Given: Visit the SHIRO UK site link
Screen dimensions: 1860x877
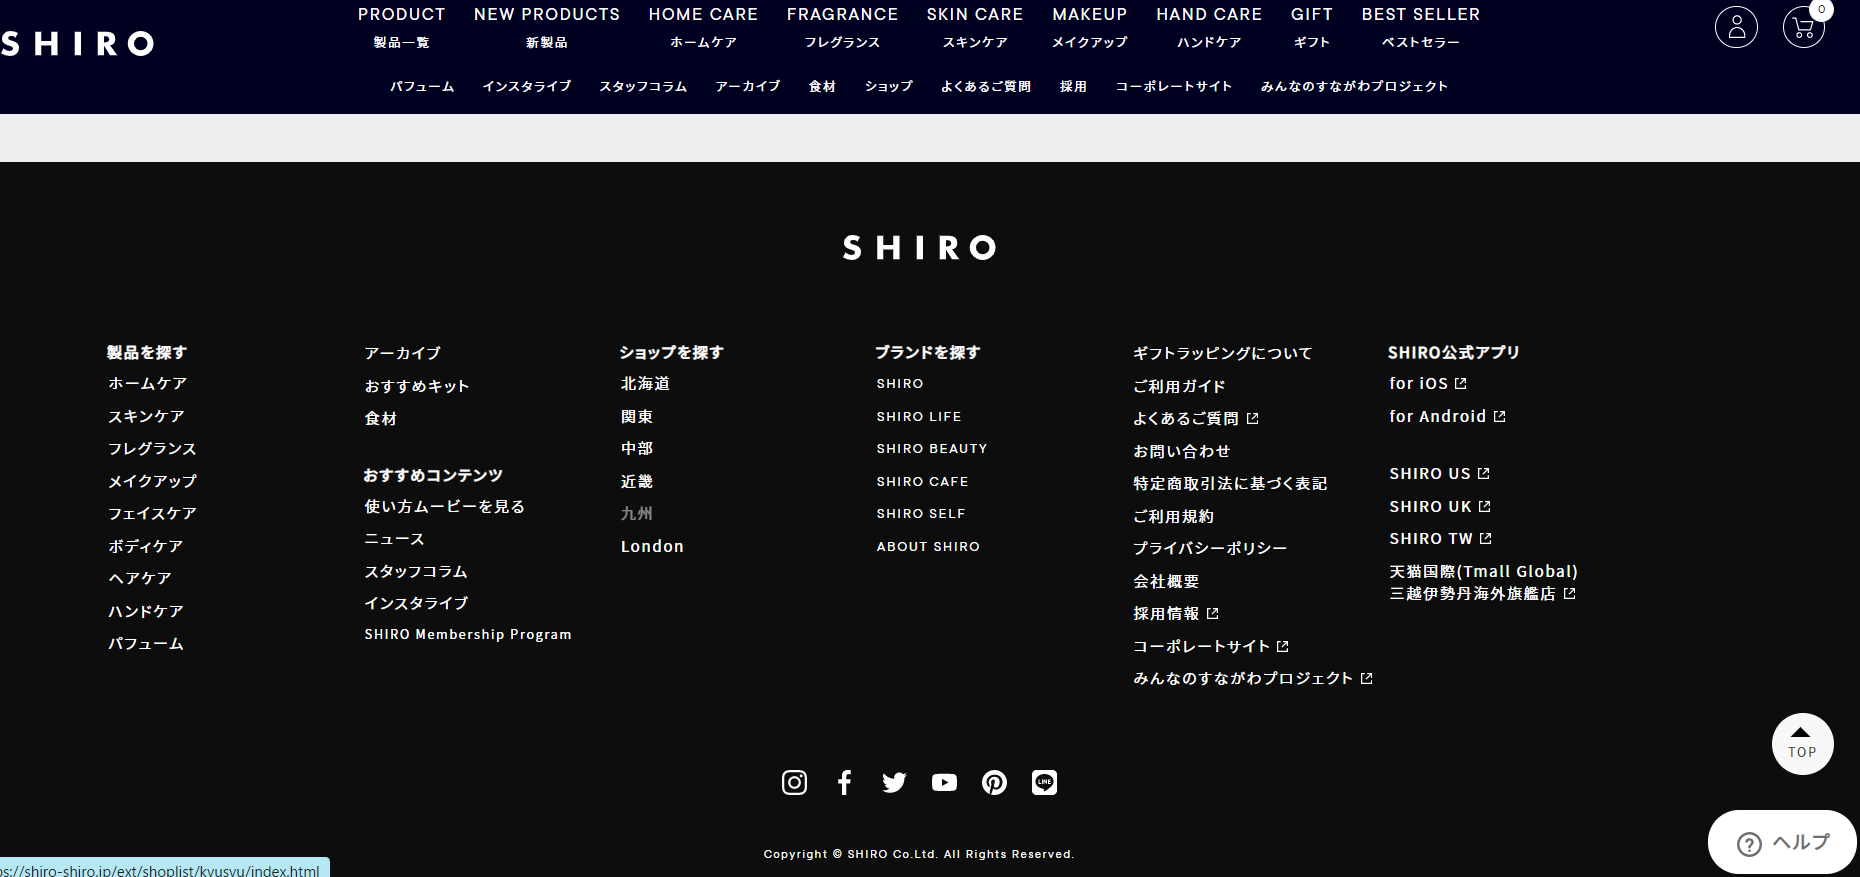Looking at the screenshot, I should 1440,506.
